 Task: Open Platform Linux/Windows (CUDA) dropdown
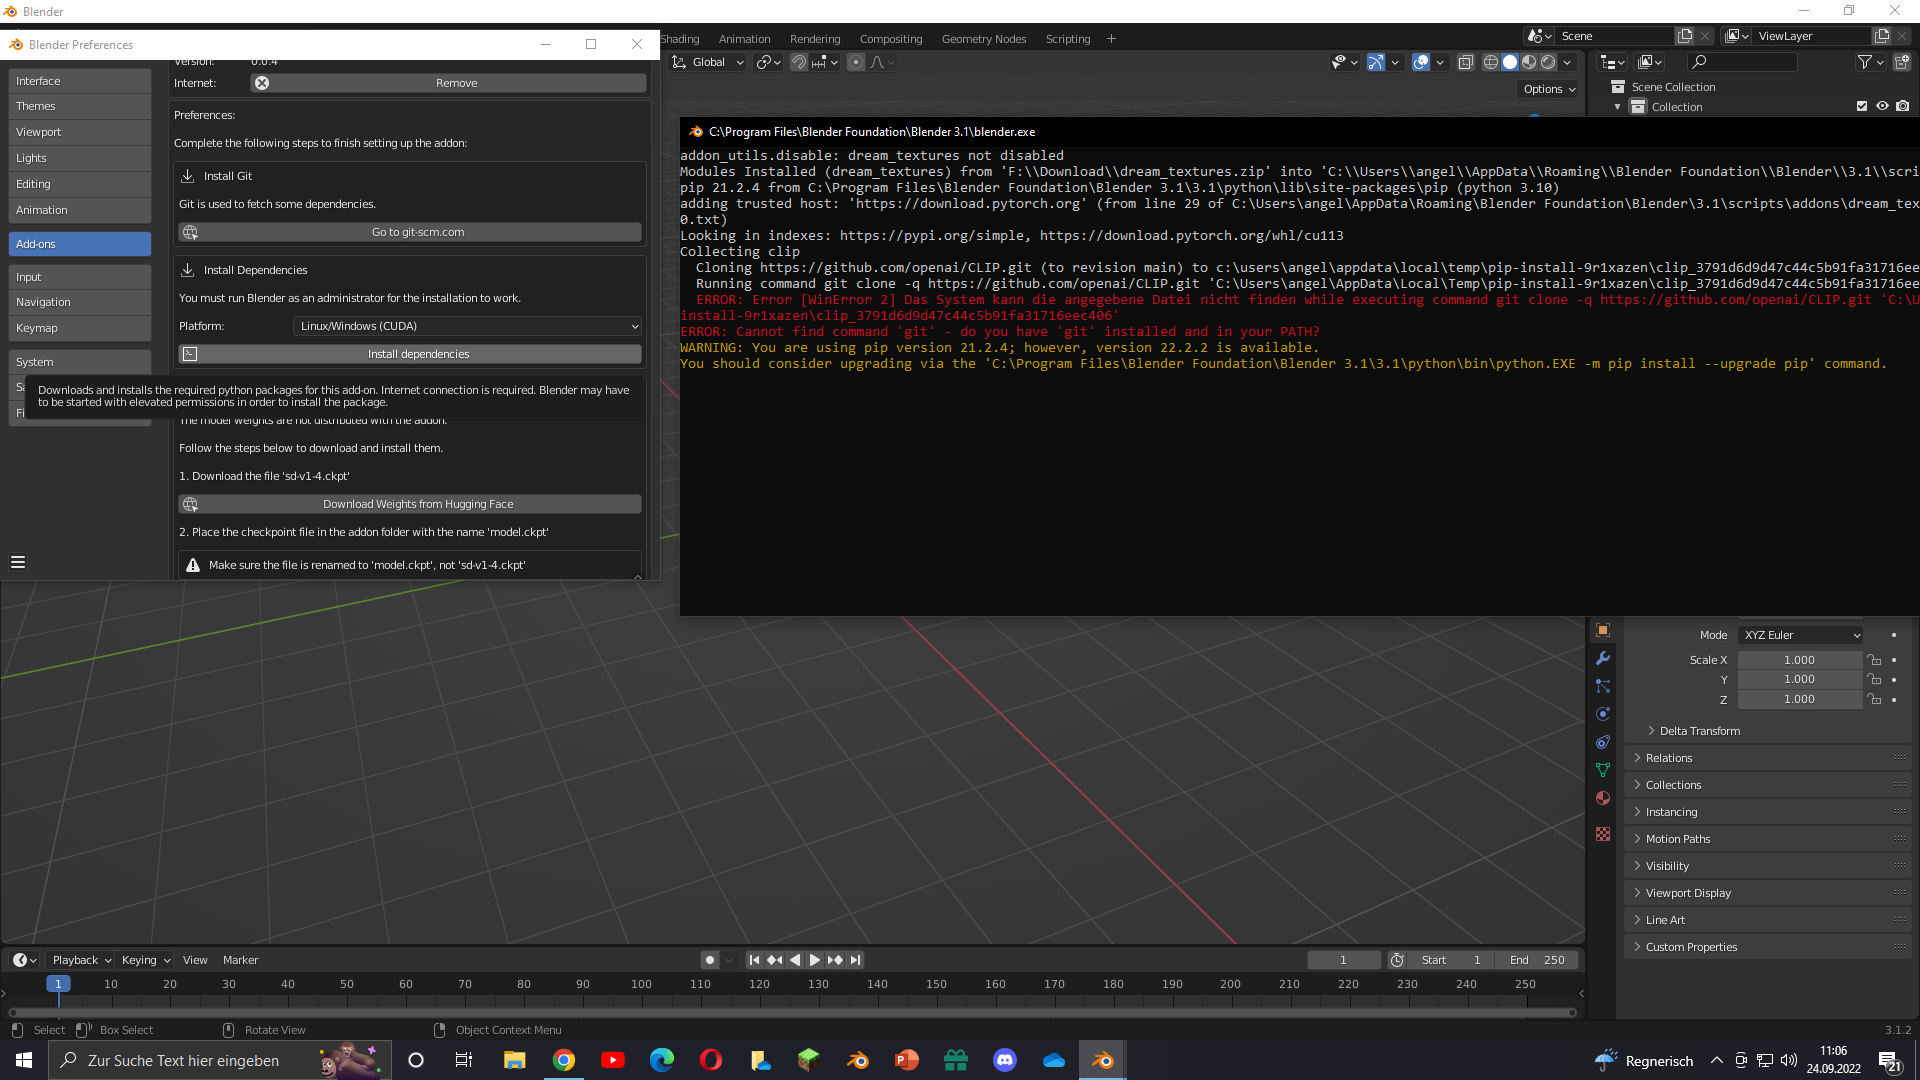(467, 326)
